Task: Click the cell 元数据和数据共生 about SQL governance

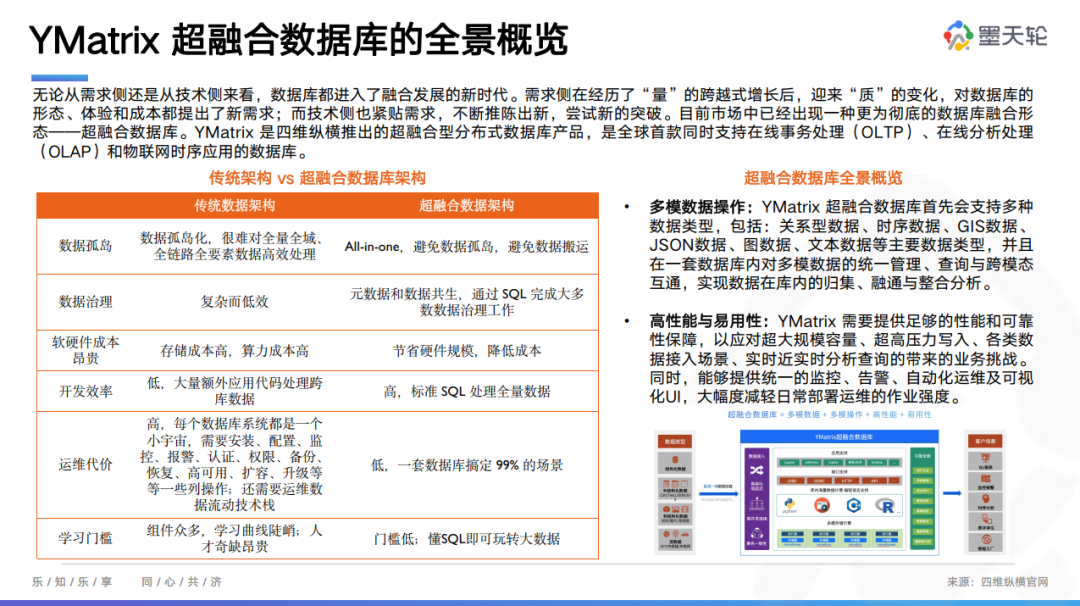Action: coord(466,302)
